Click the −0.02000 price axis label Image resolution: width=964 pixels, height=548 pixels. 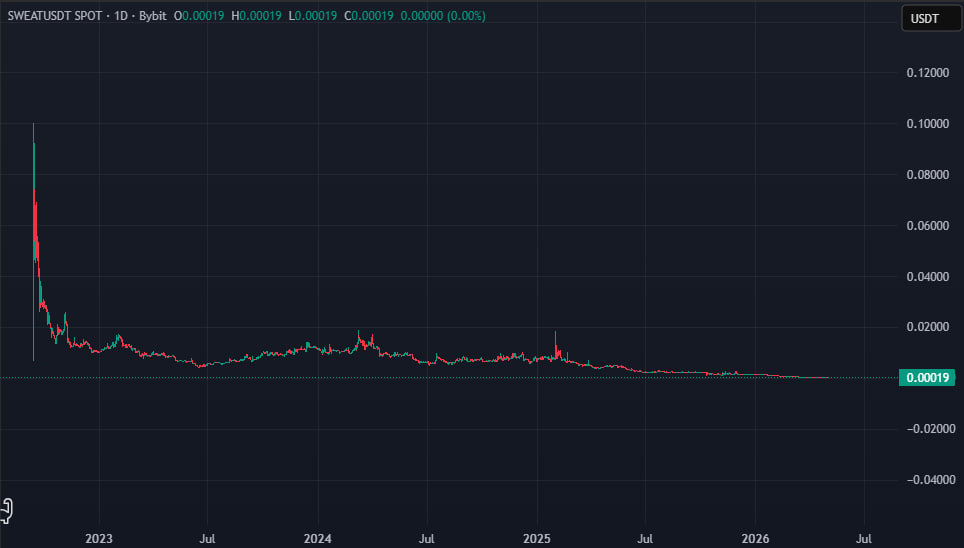tap(931, 429)
